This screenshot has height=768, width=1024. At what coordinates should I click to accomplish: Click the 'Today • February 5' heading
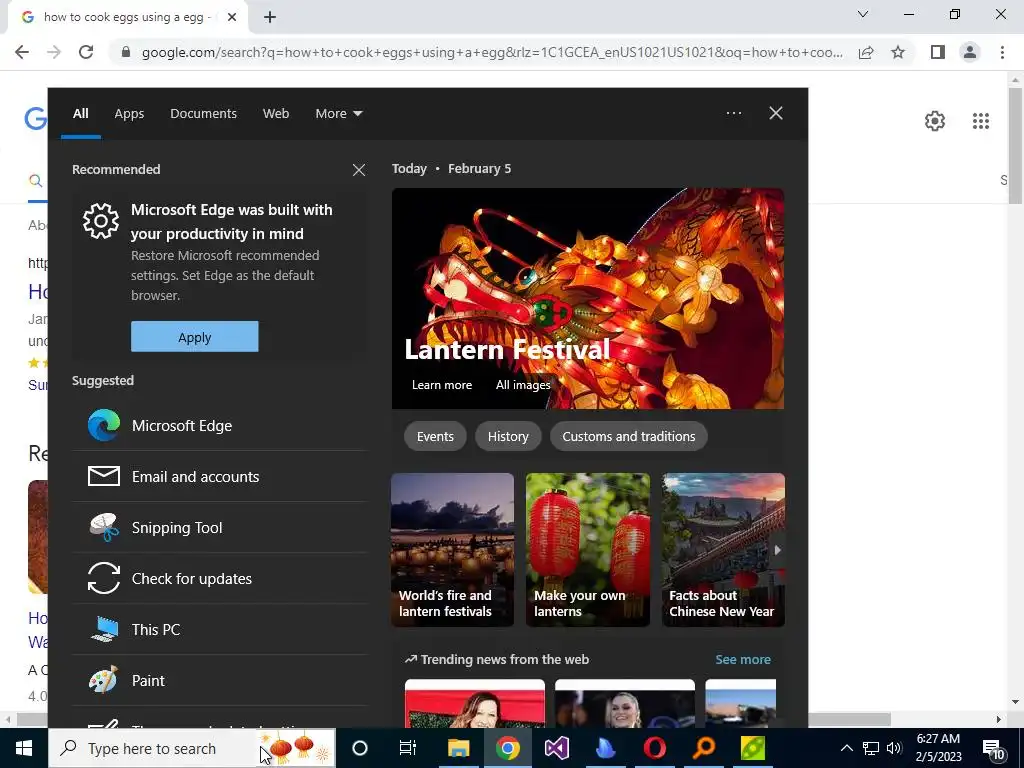[x=451, y=168]
